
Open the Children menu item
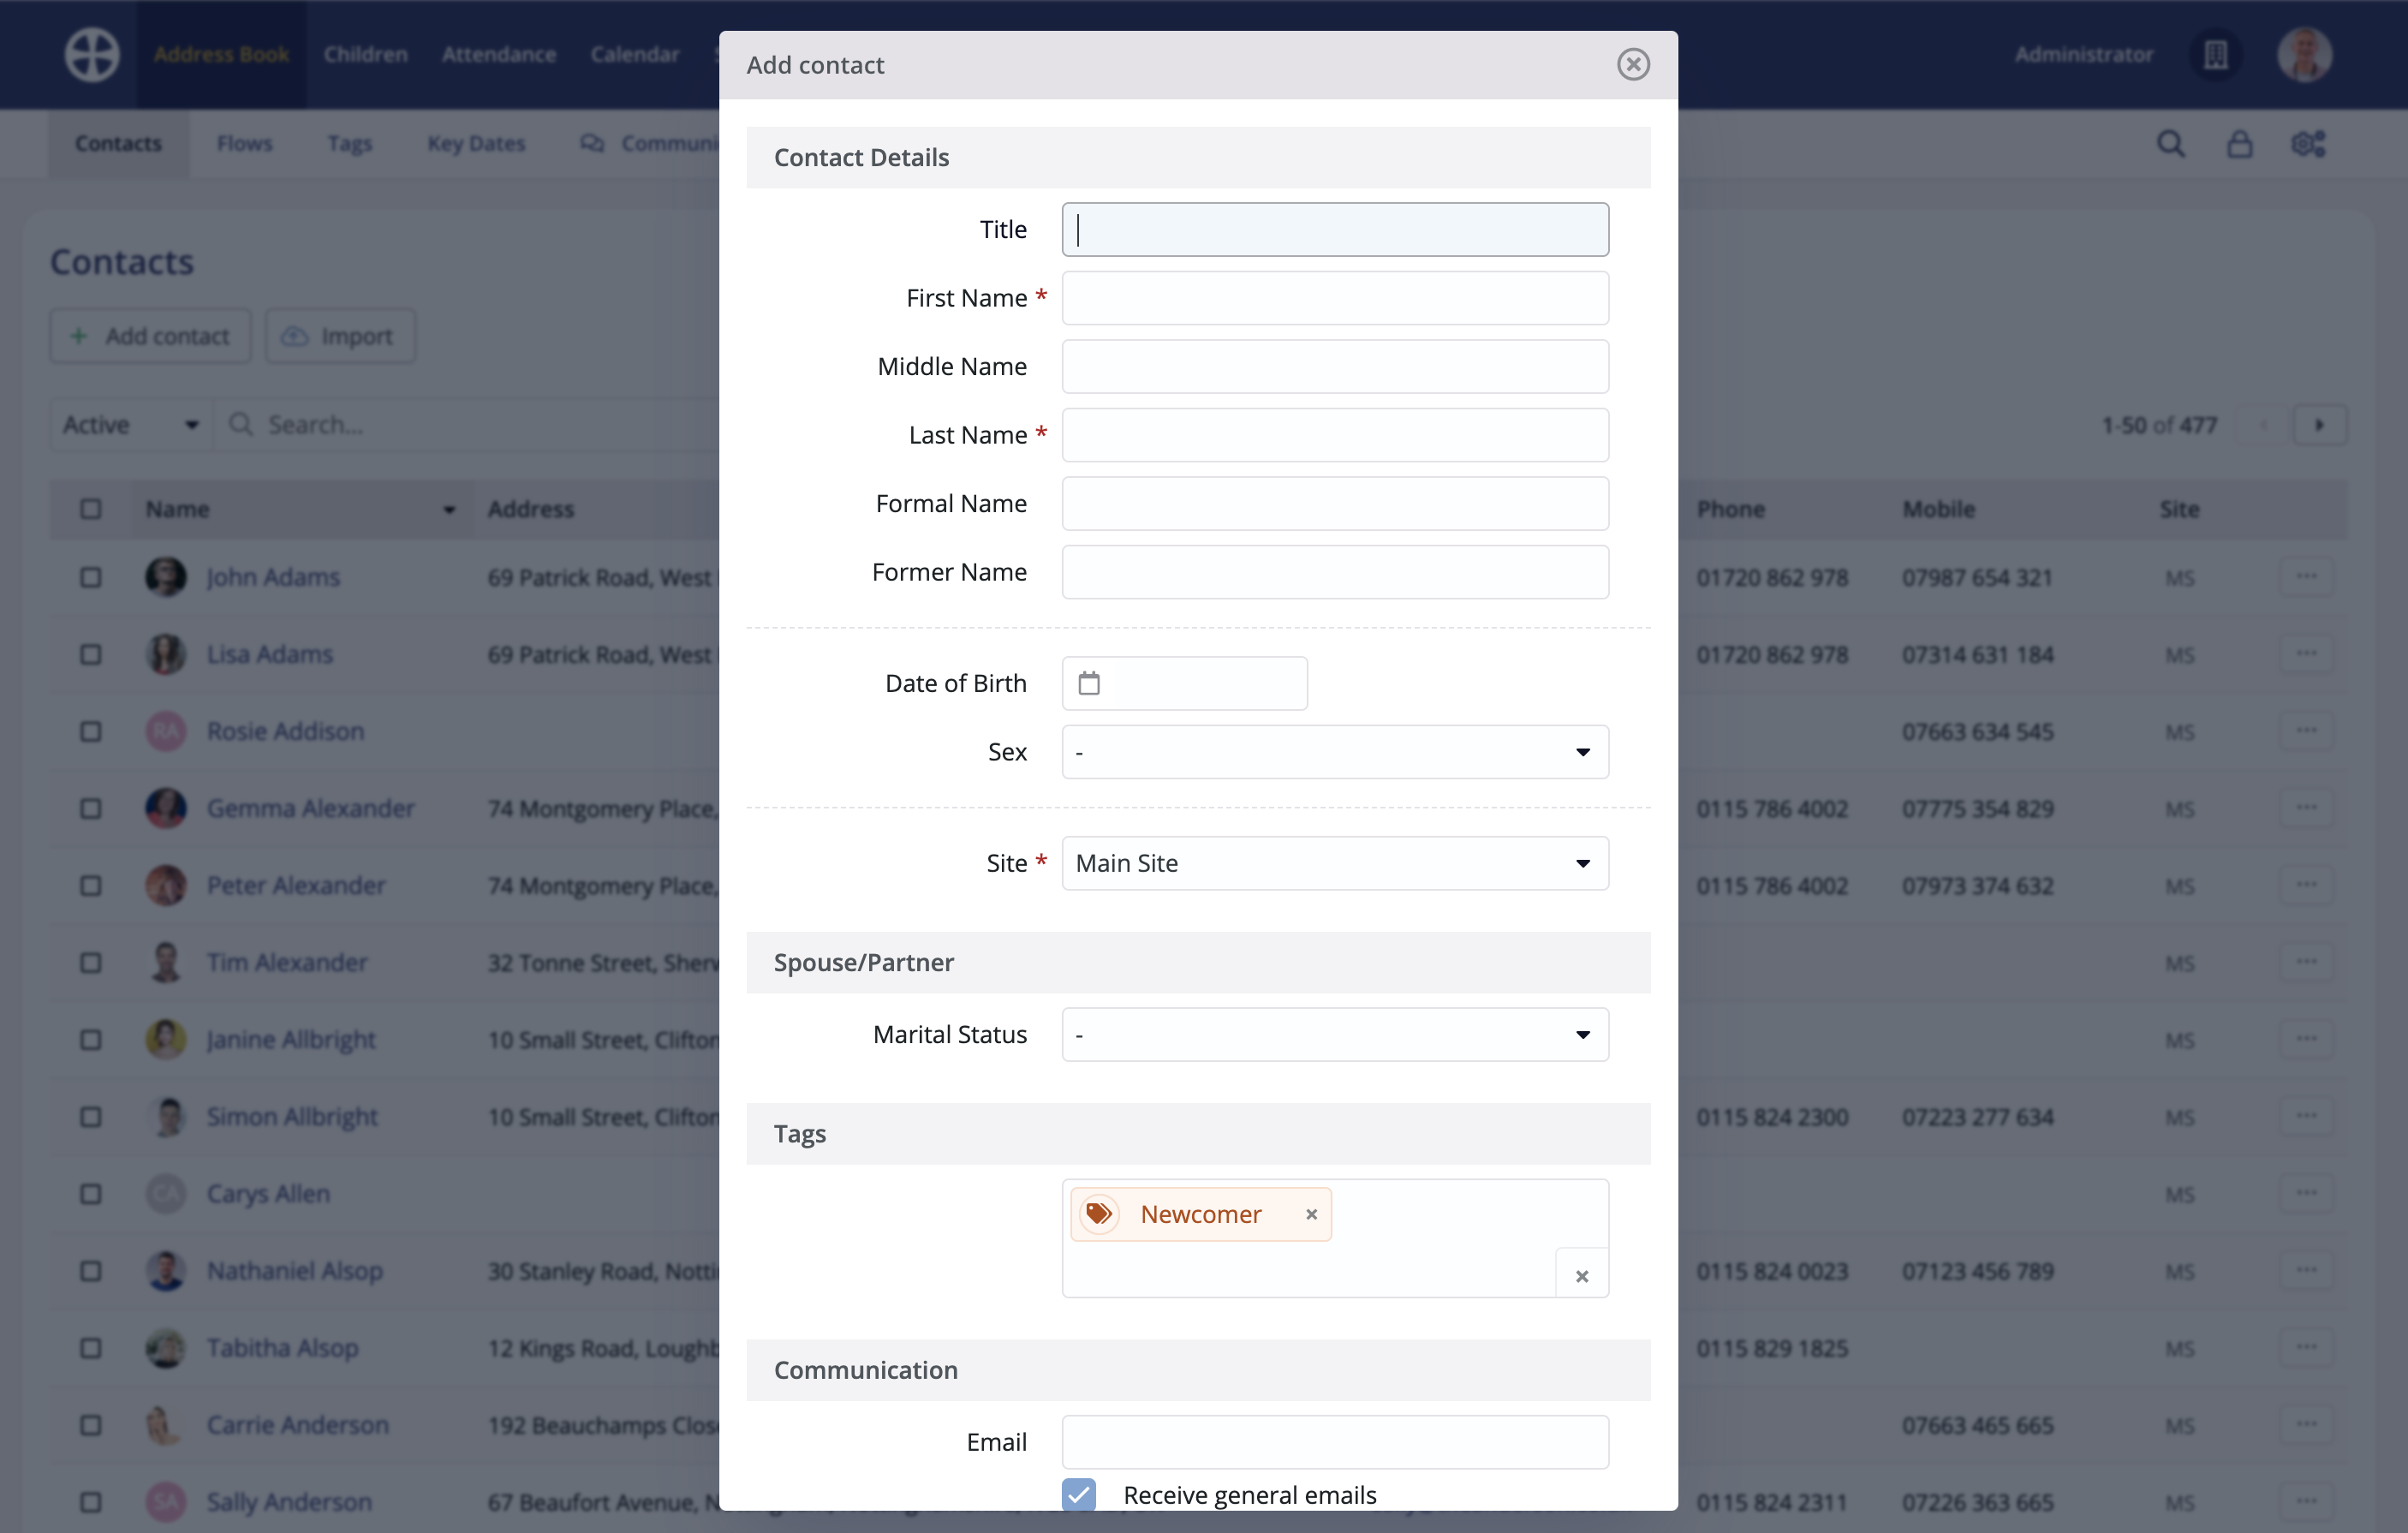365,55
